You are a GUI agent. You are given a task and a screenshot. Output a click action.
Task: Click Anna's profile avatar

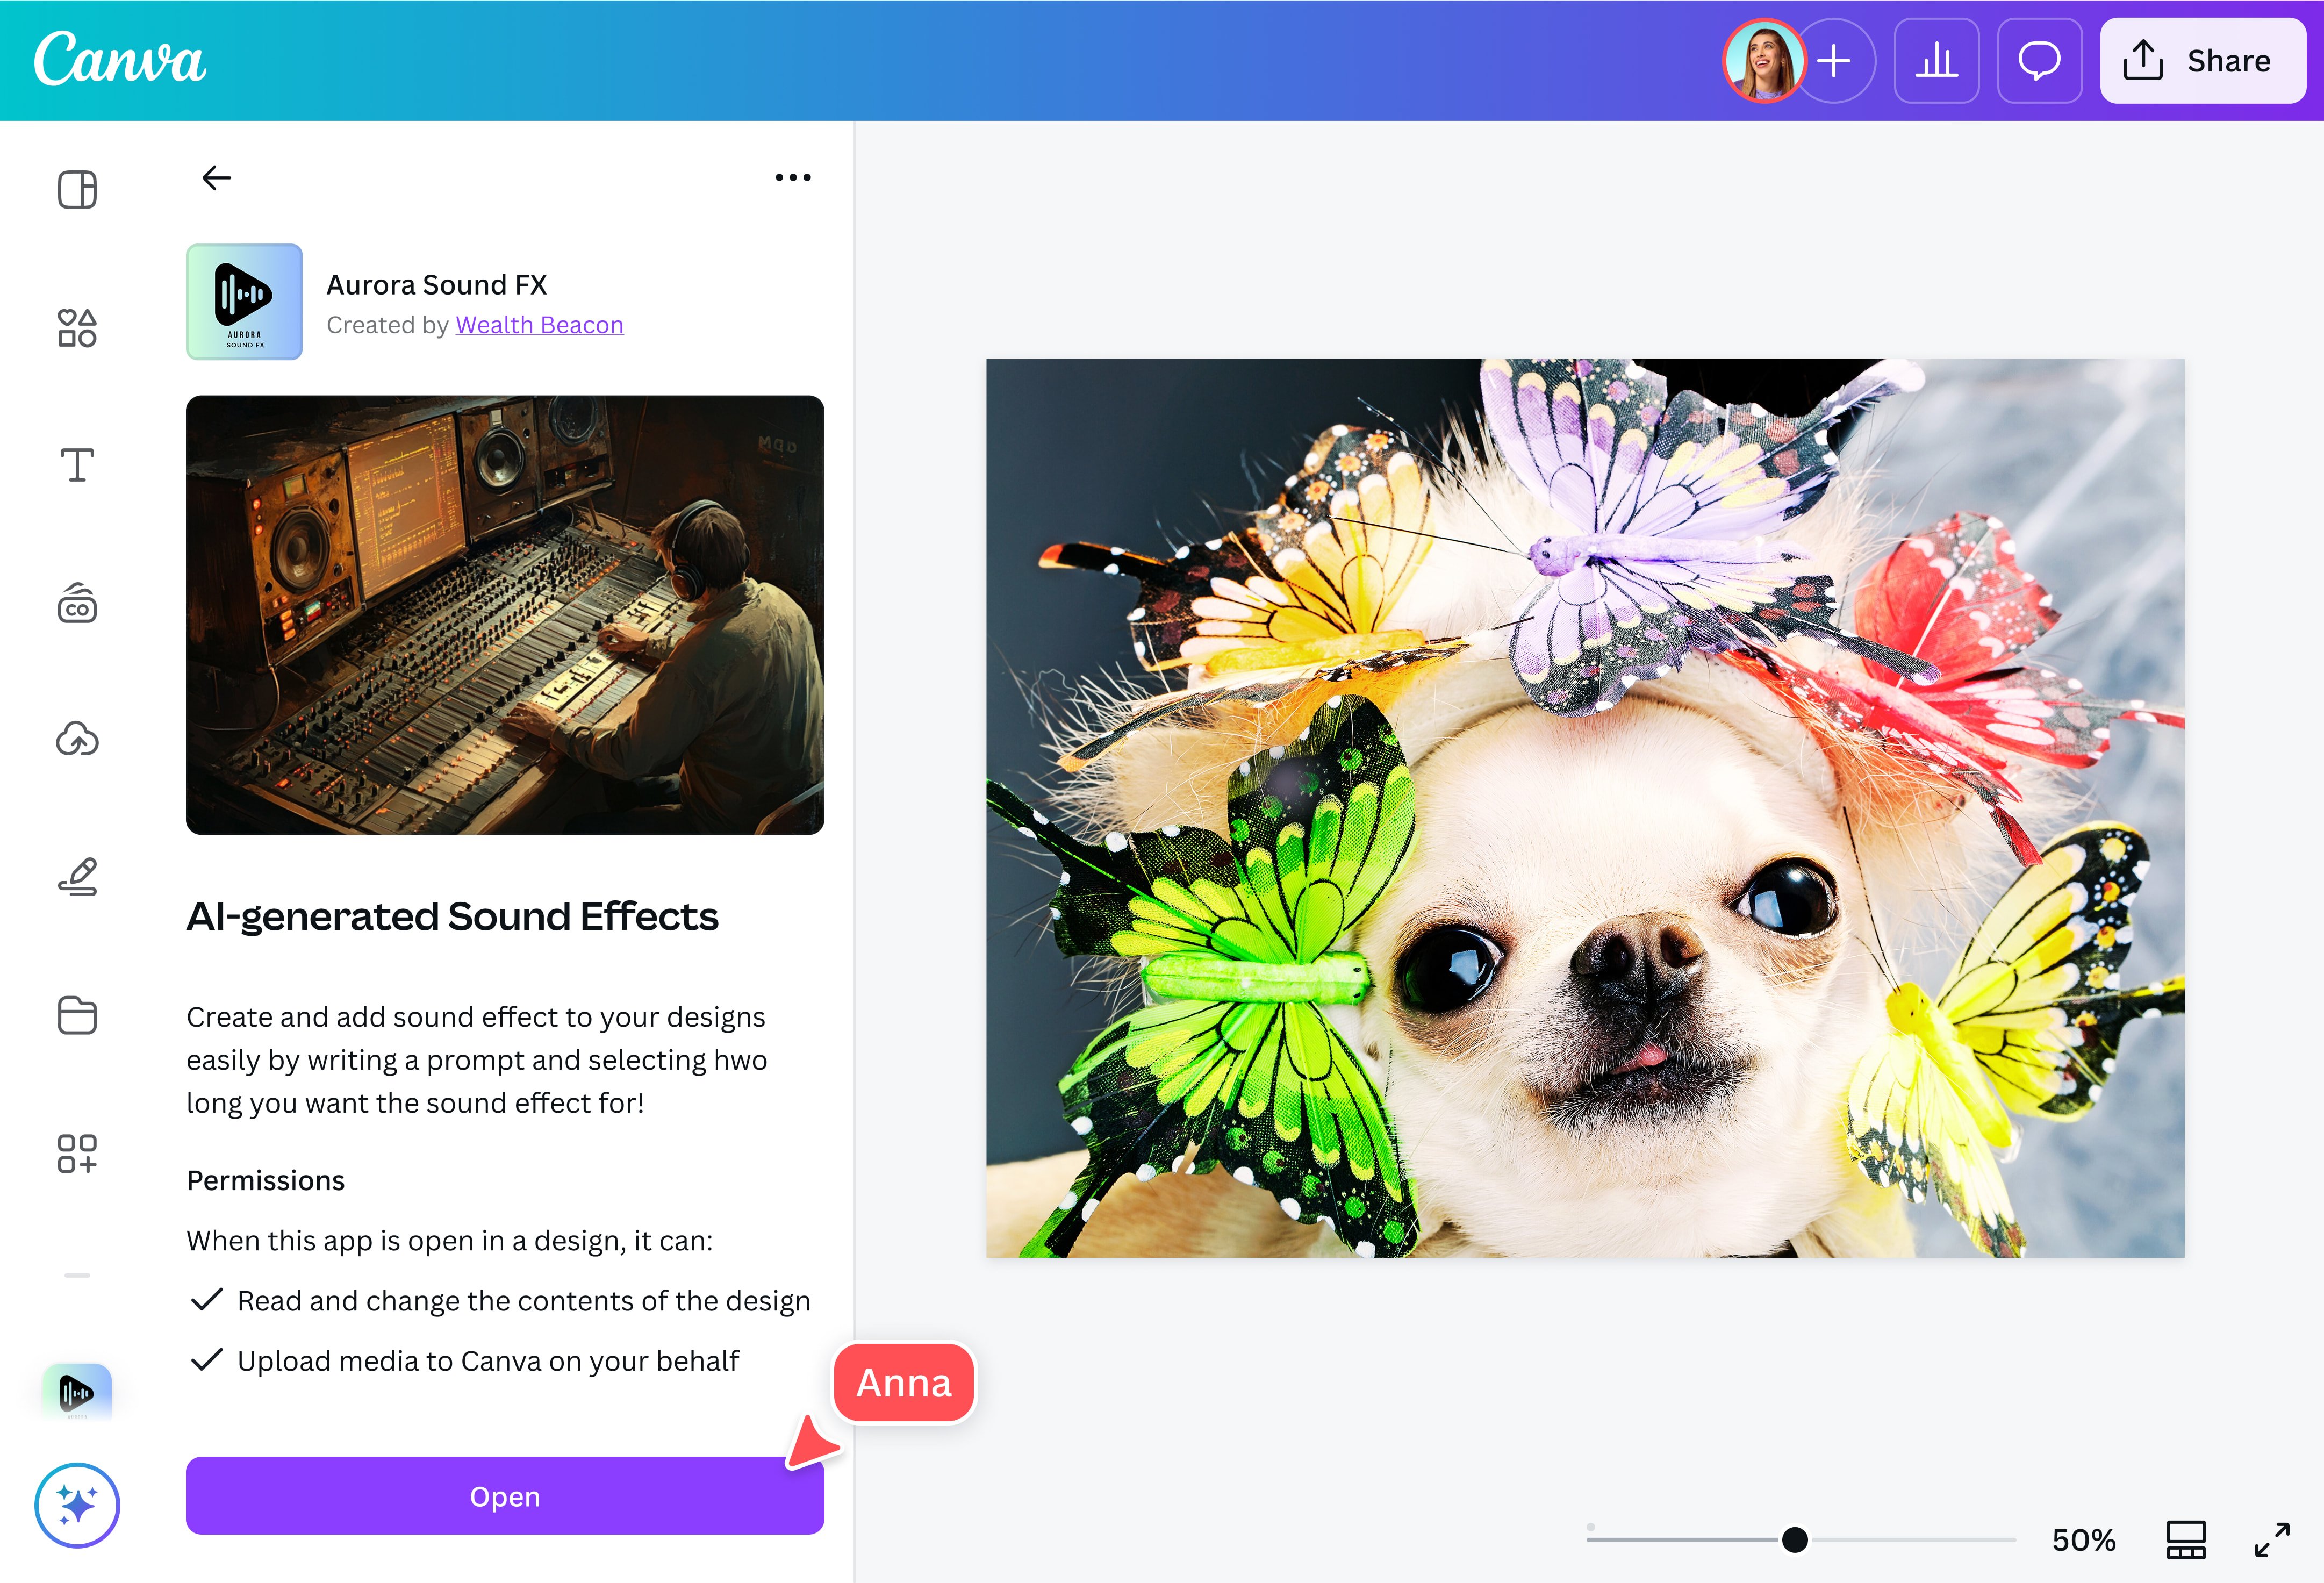(1765, 61)
